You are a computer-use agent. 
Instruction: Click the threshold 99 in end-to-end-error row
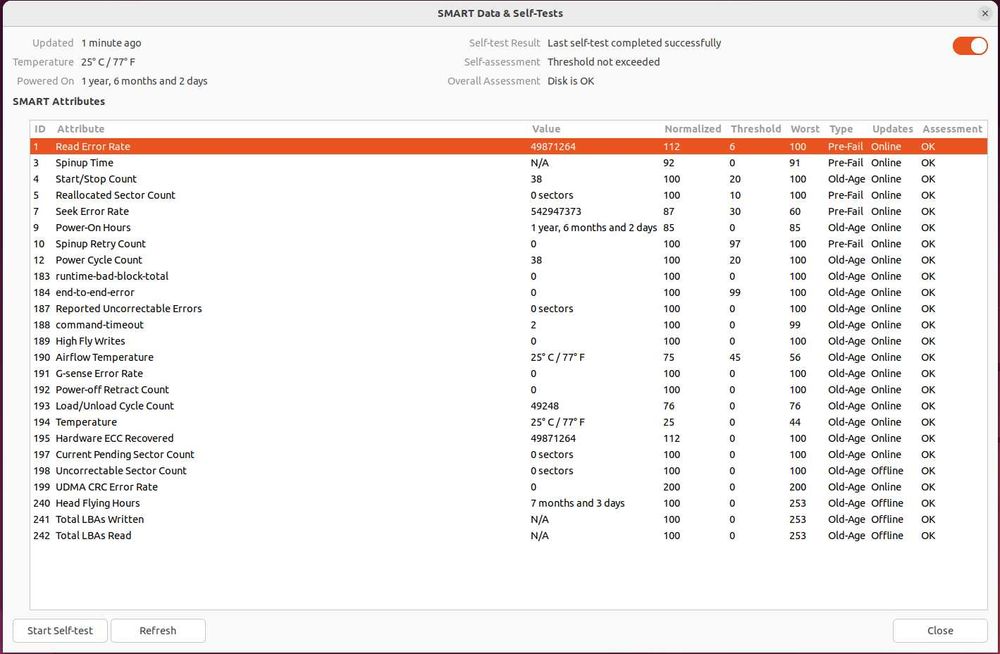click(735, 292)
